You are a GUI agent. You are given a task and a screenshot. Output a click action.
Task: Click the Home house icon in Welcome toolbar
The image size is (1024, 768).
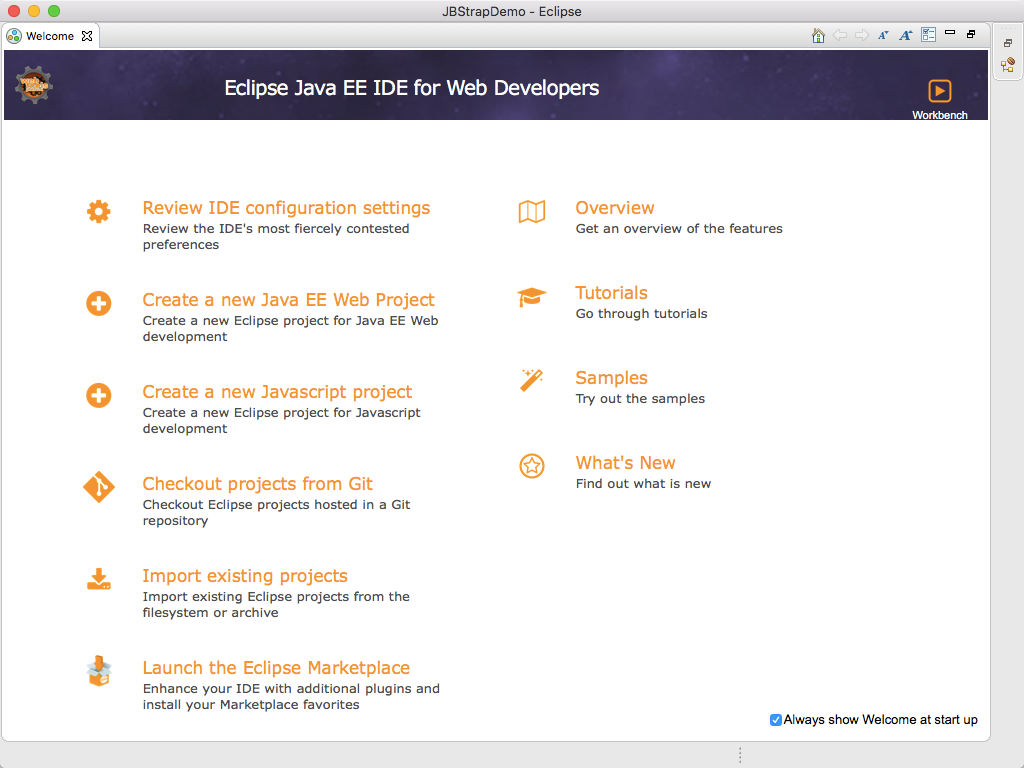pos(818,35)
